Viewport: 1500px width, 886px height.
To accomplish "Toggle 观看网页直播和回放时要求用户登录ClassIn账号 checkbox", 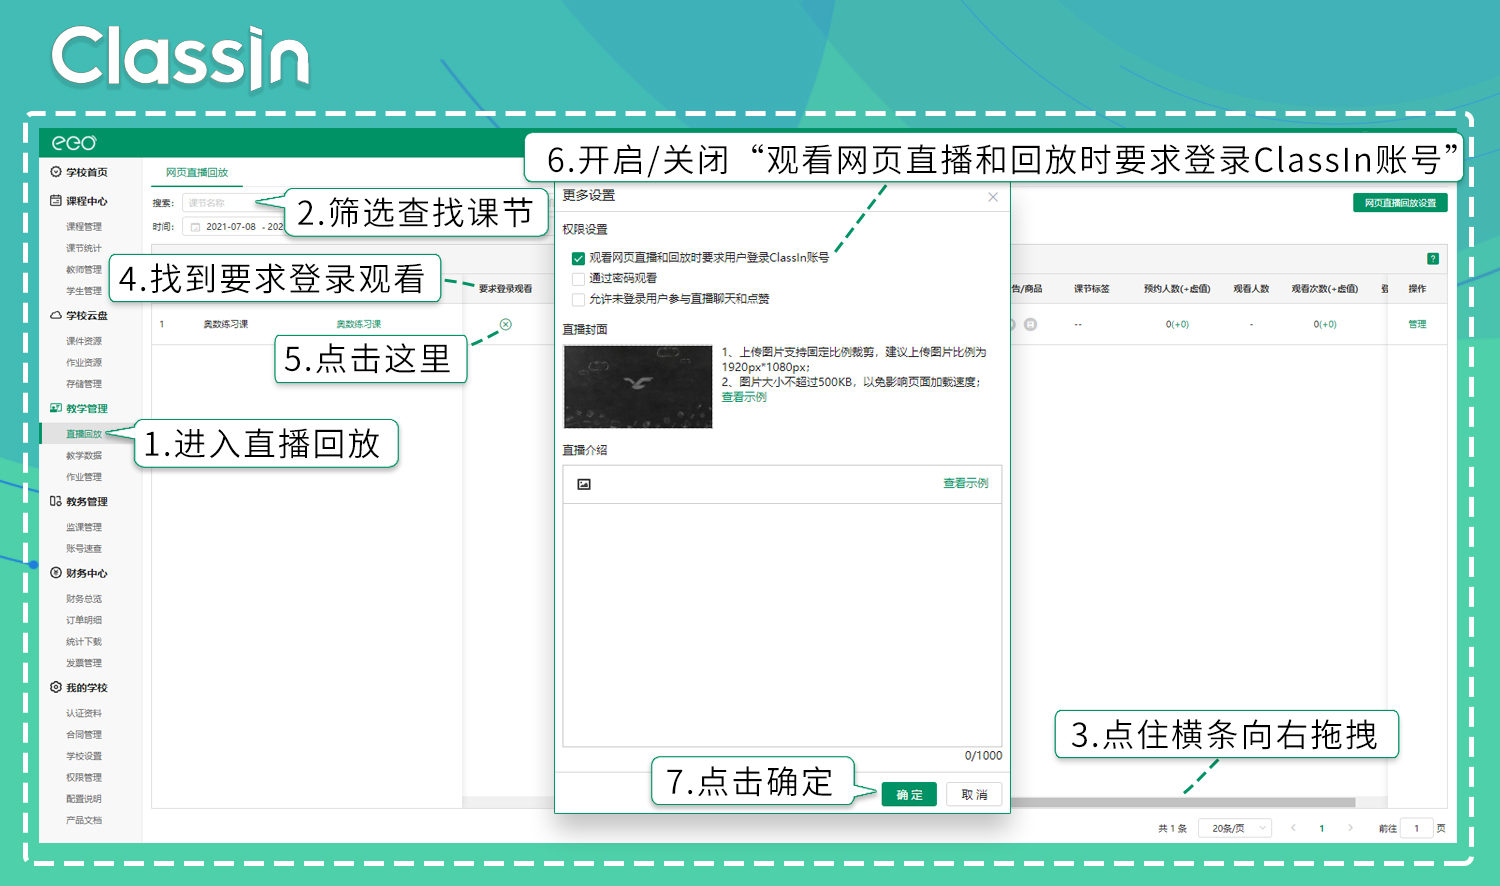I will tap(578, 258).
